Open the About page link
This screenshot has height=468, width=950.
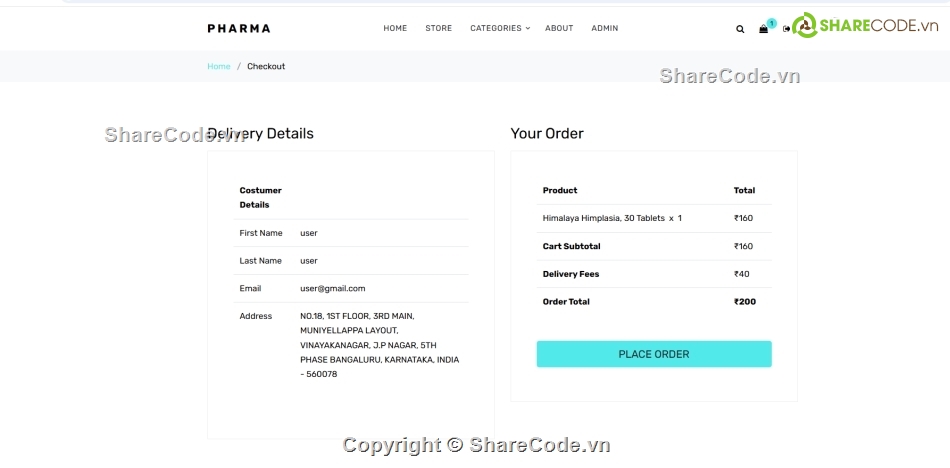(x=559, y=28)
